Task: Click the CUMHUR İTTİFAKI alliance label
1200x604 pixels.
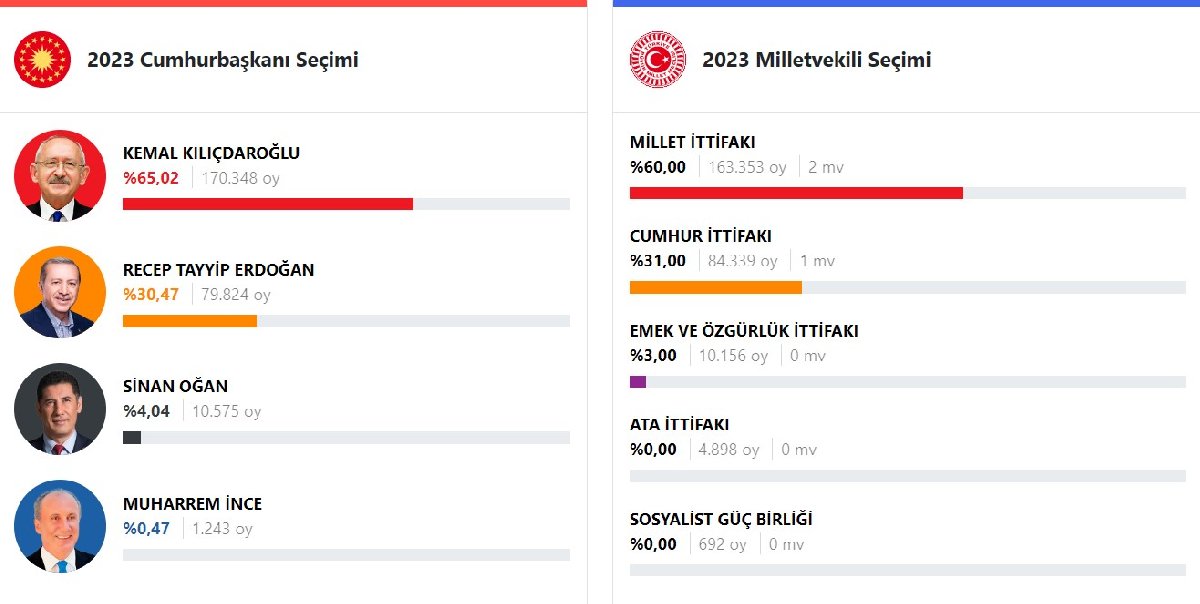Action: point(701,237)
